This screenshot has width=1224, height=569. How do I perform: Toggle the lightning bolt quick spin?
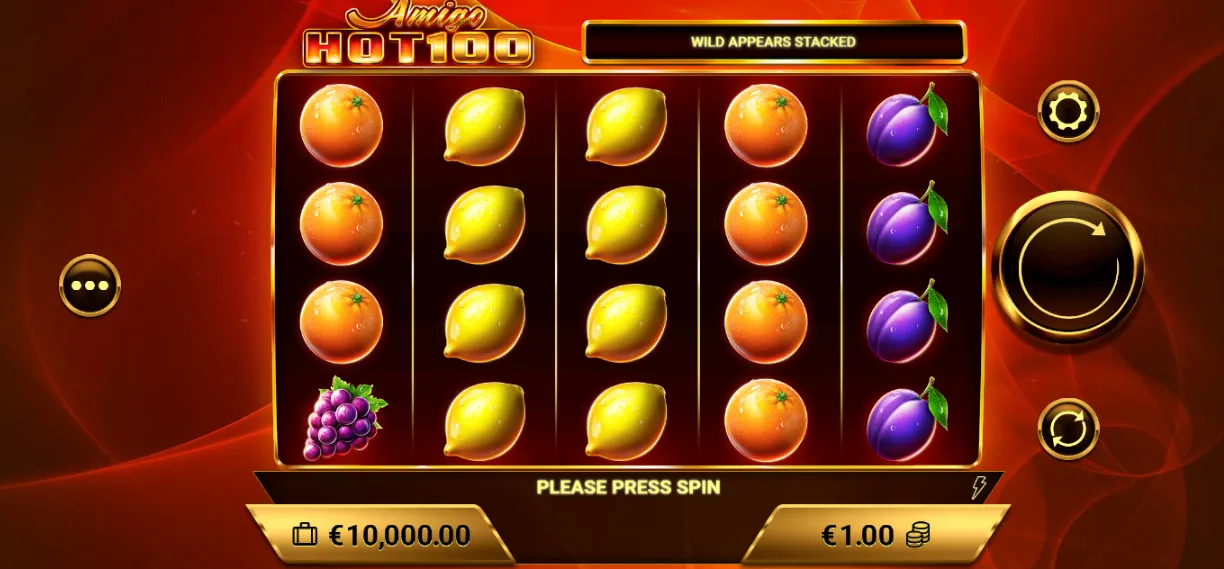pyautogui.click(x=979, y=487)
